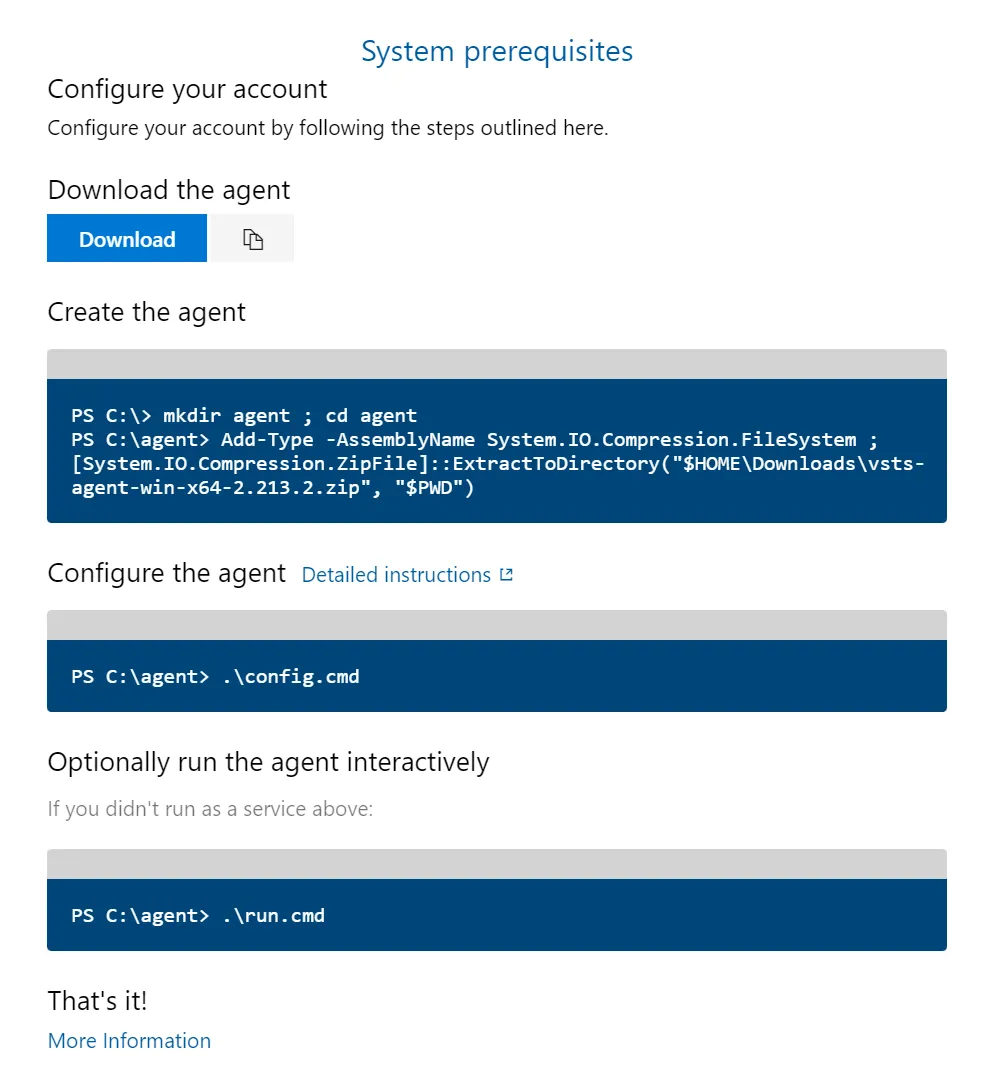Viewport: 989px width, 1077px height.
Task: Copy the agent download URL icon
Action: (253, 239)
